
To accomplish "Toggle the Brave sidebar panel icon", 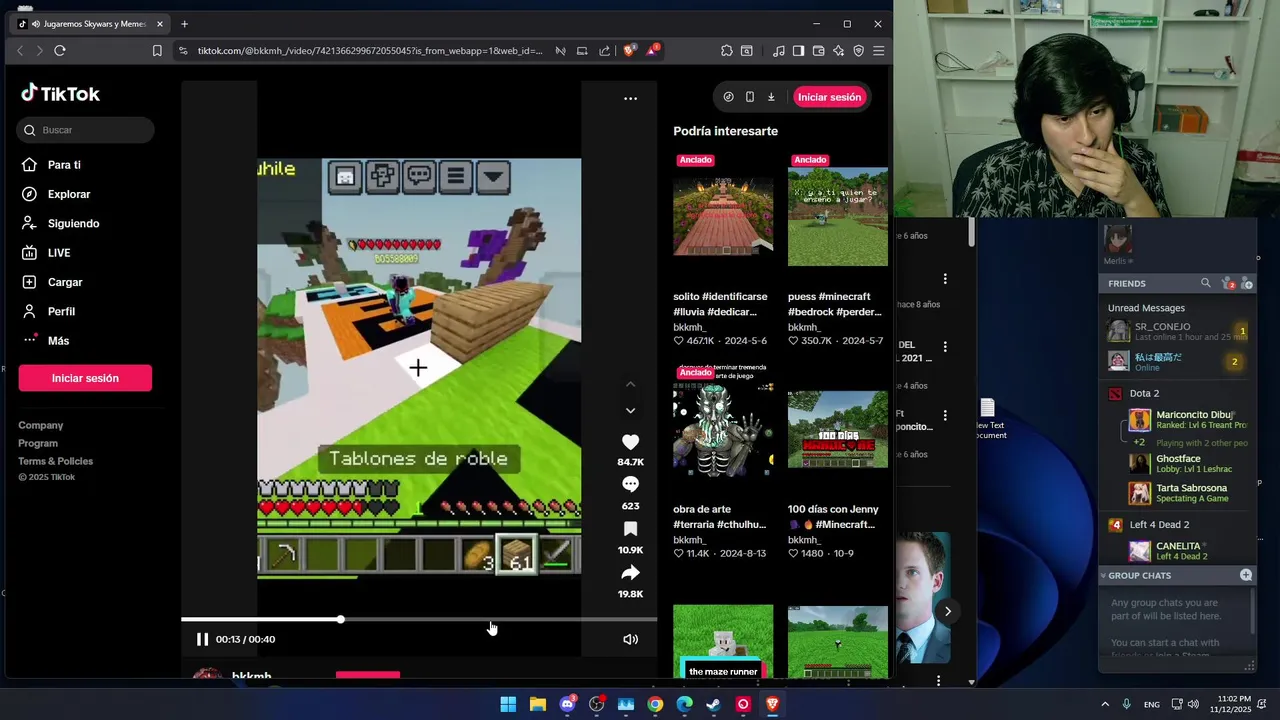I will [x=798, y=51].
